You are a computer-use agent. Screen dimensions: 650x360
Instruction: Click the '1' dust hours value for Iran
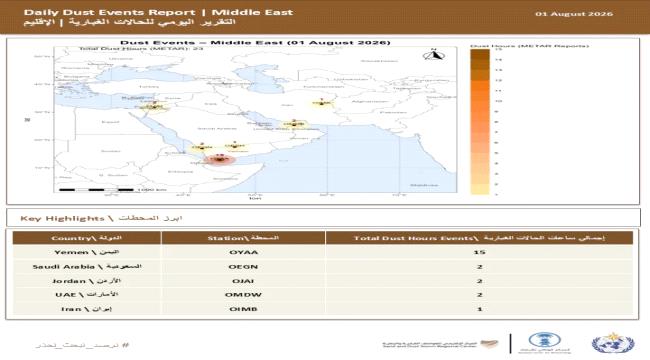pyautogui.click(x=479, y=309)
